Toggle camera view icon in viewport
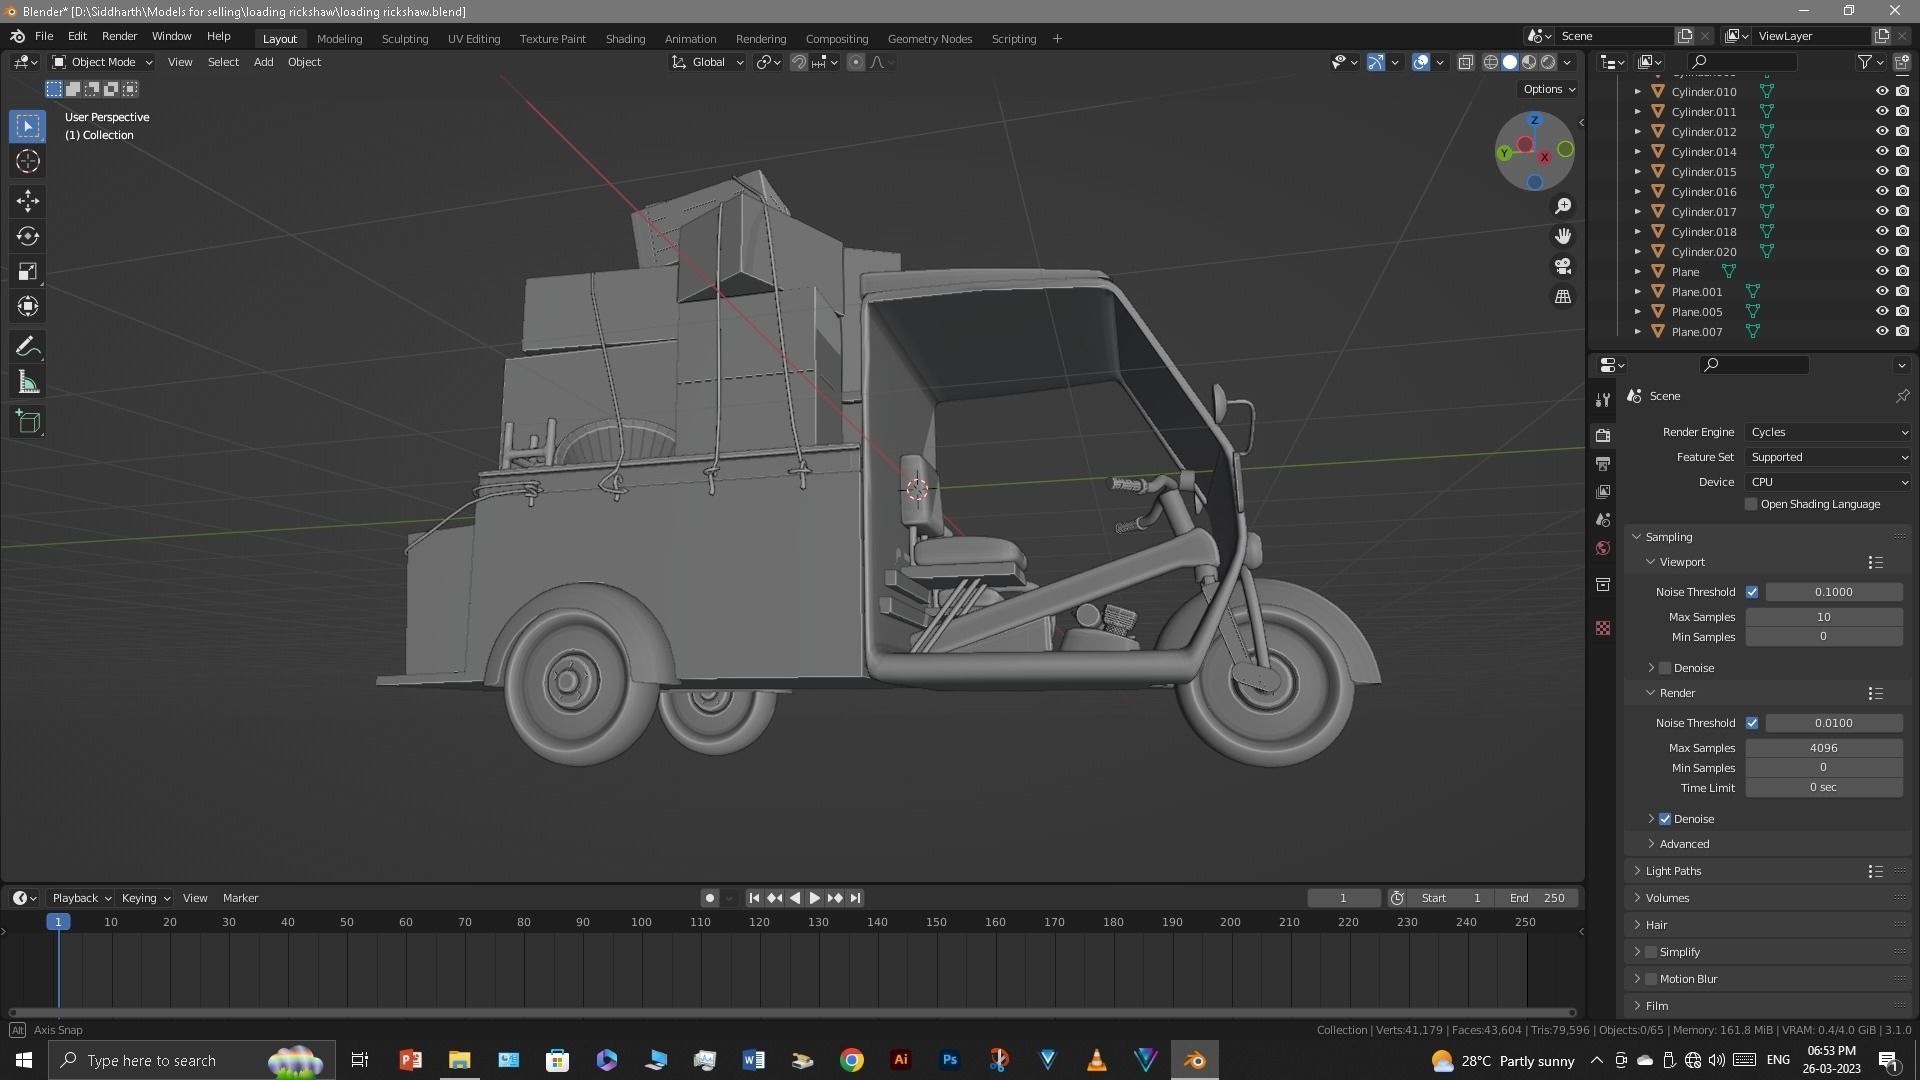This screenshot has height=1080, width=1920. (x=1563, y=267)
